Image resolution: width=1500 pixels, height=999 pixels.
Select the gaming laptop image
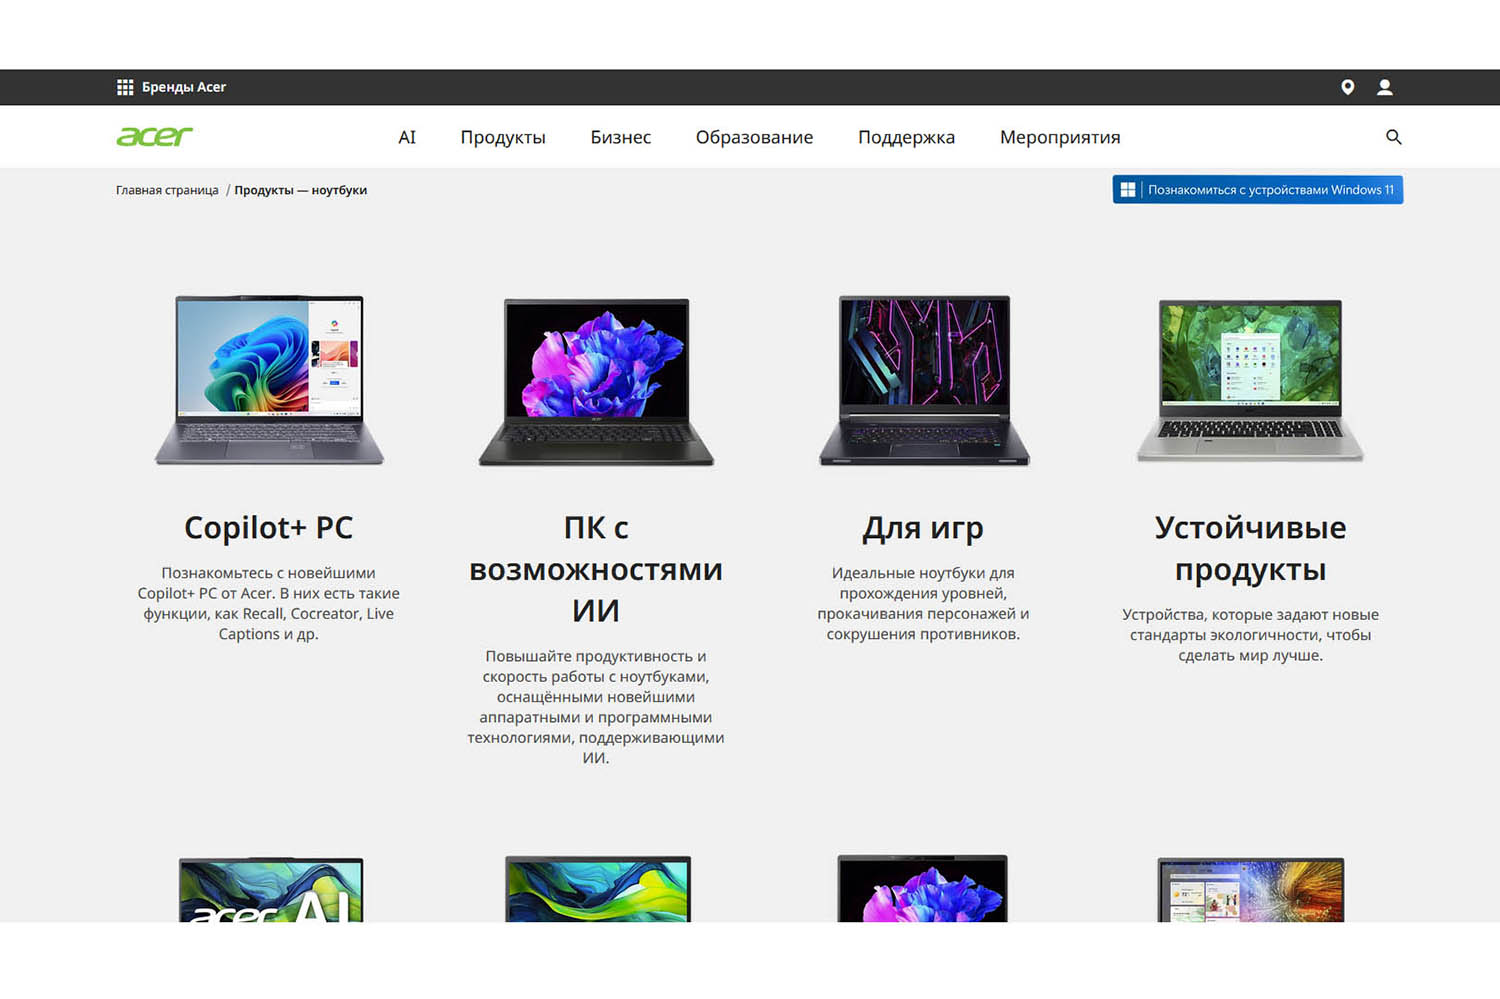923,380
